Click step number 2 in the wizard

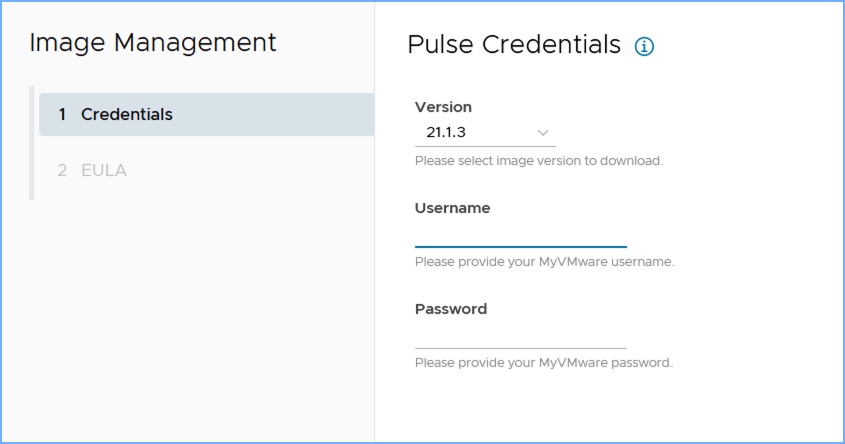click(62, 171)
